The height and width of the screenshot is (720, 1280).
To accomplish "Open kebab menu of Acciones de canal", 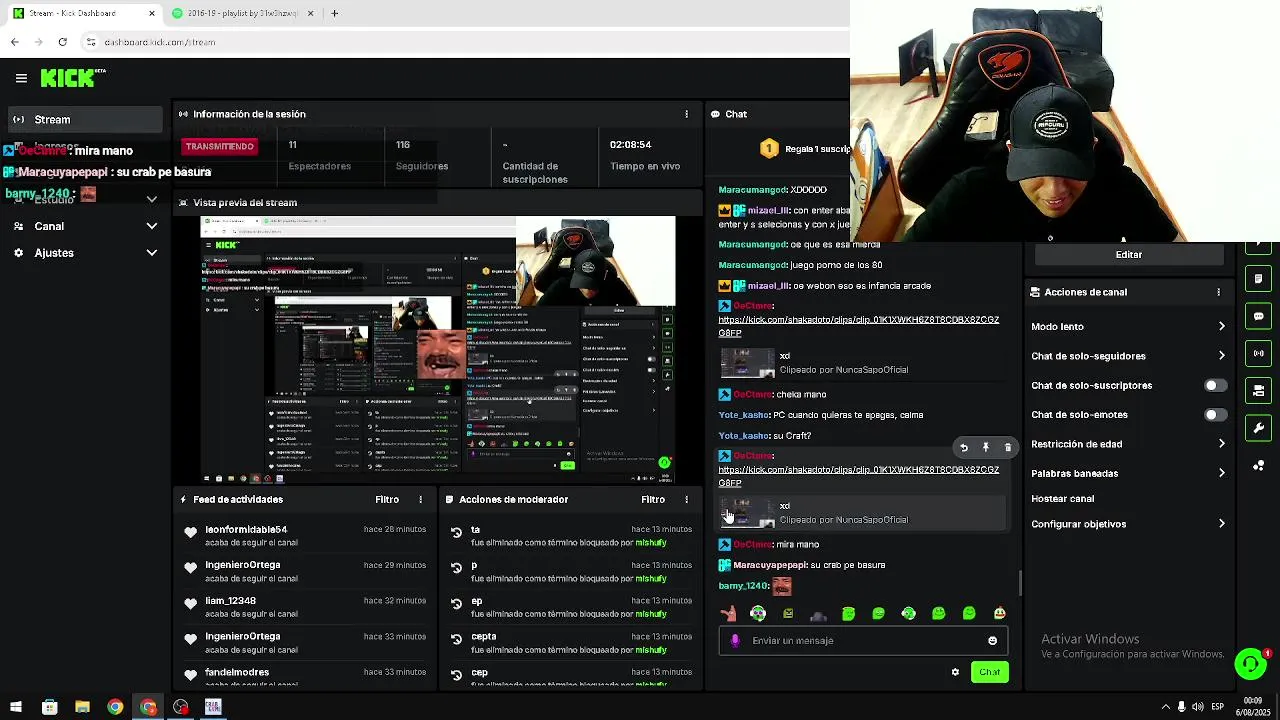I will click(x=1218, y=292).
